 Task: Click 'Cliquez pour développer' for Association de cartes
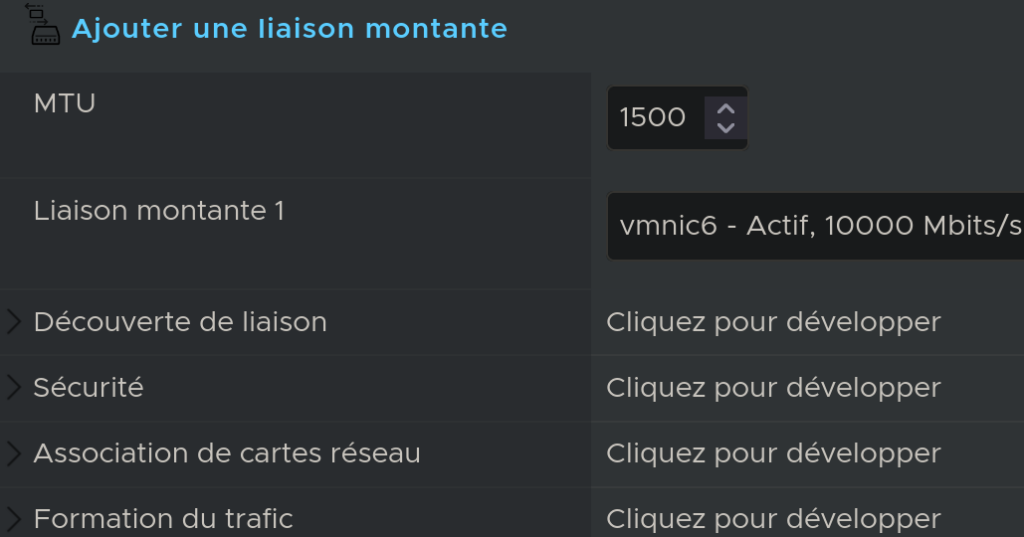773,454
